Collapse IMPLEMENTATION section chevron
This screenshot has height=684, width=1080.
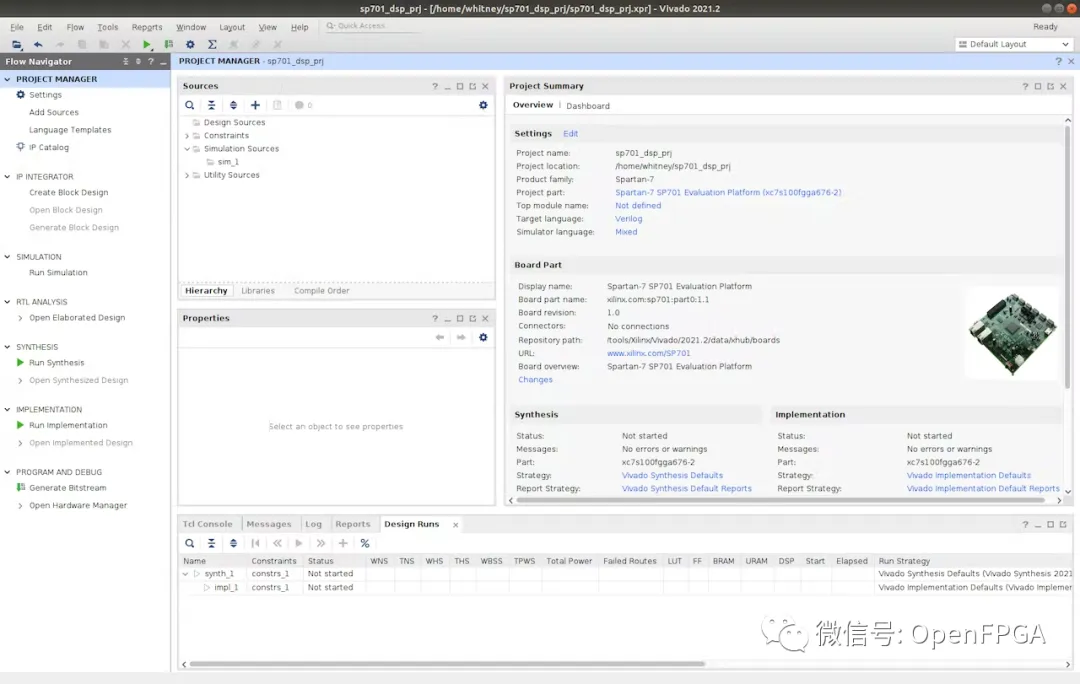[x=8, y=409]
